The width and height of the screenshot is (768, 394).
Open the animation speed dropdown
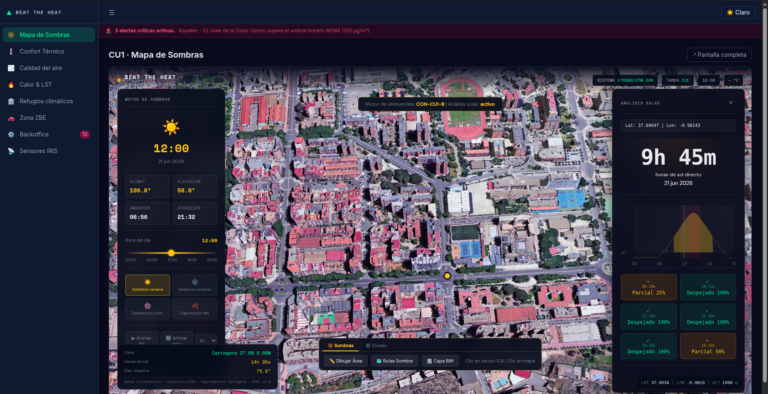tap(206, 340)
